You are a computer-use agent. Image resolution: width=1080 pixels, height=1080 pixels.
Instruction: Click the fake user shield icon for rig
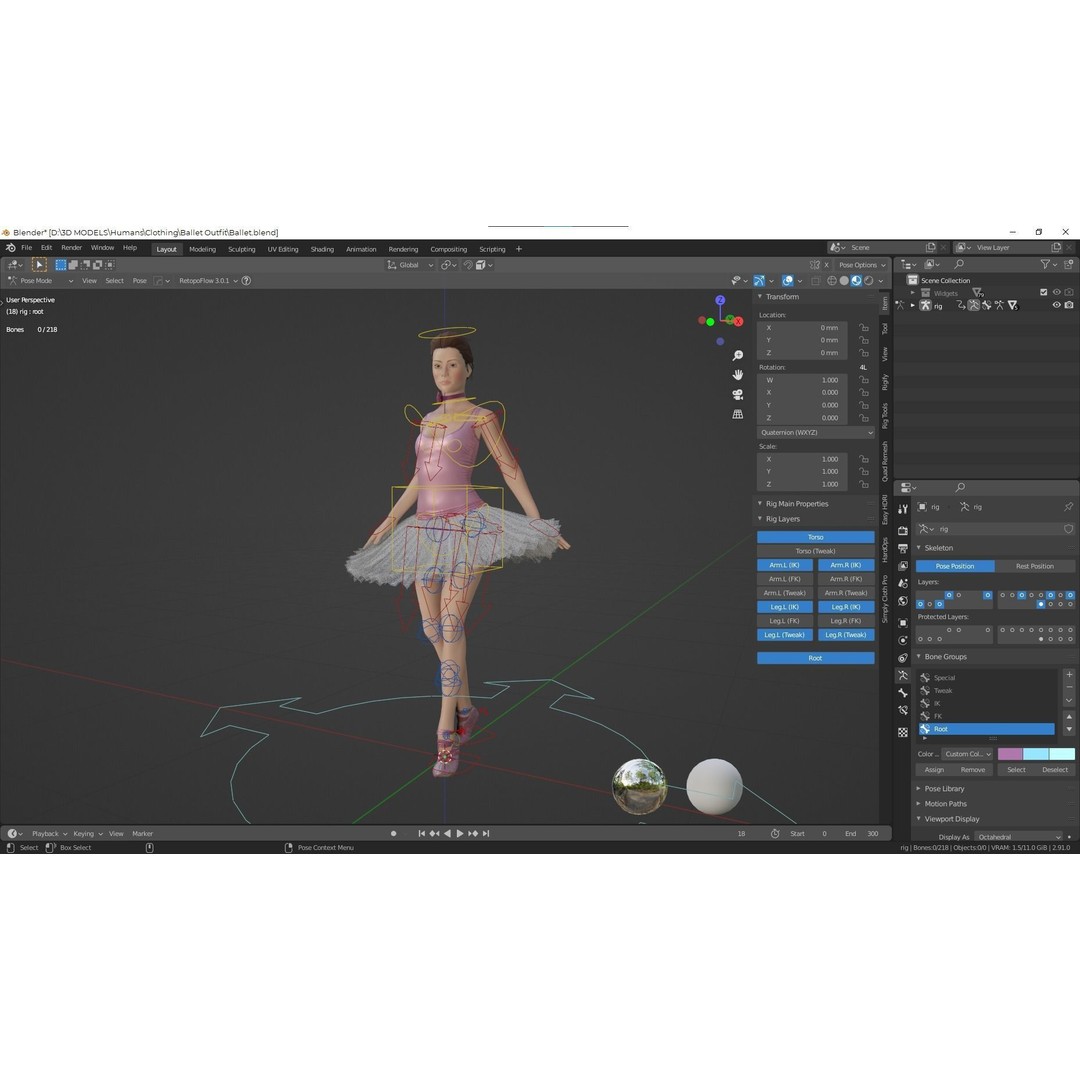pos(1068,529)
